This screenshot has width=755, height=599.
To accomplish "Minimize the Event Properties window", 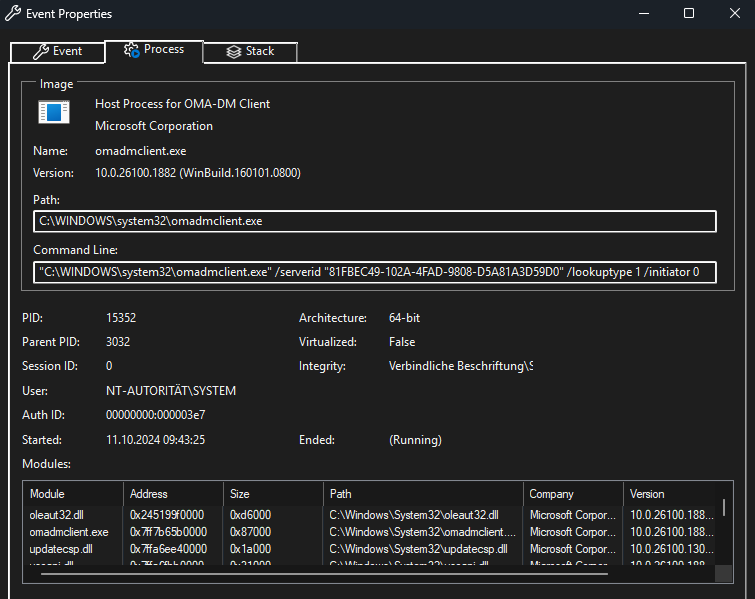I will 644,13.
